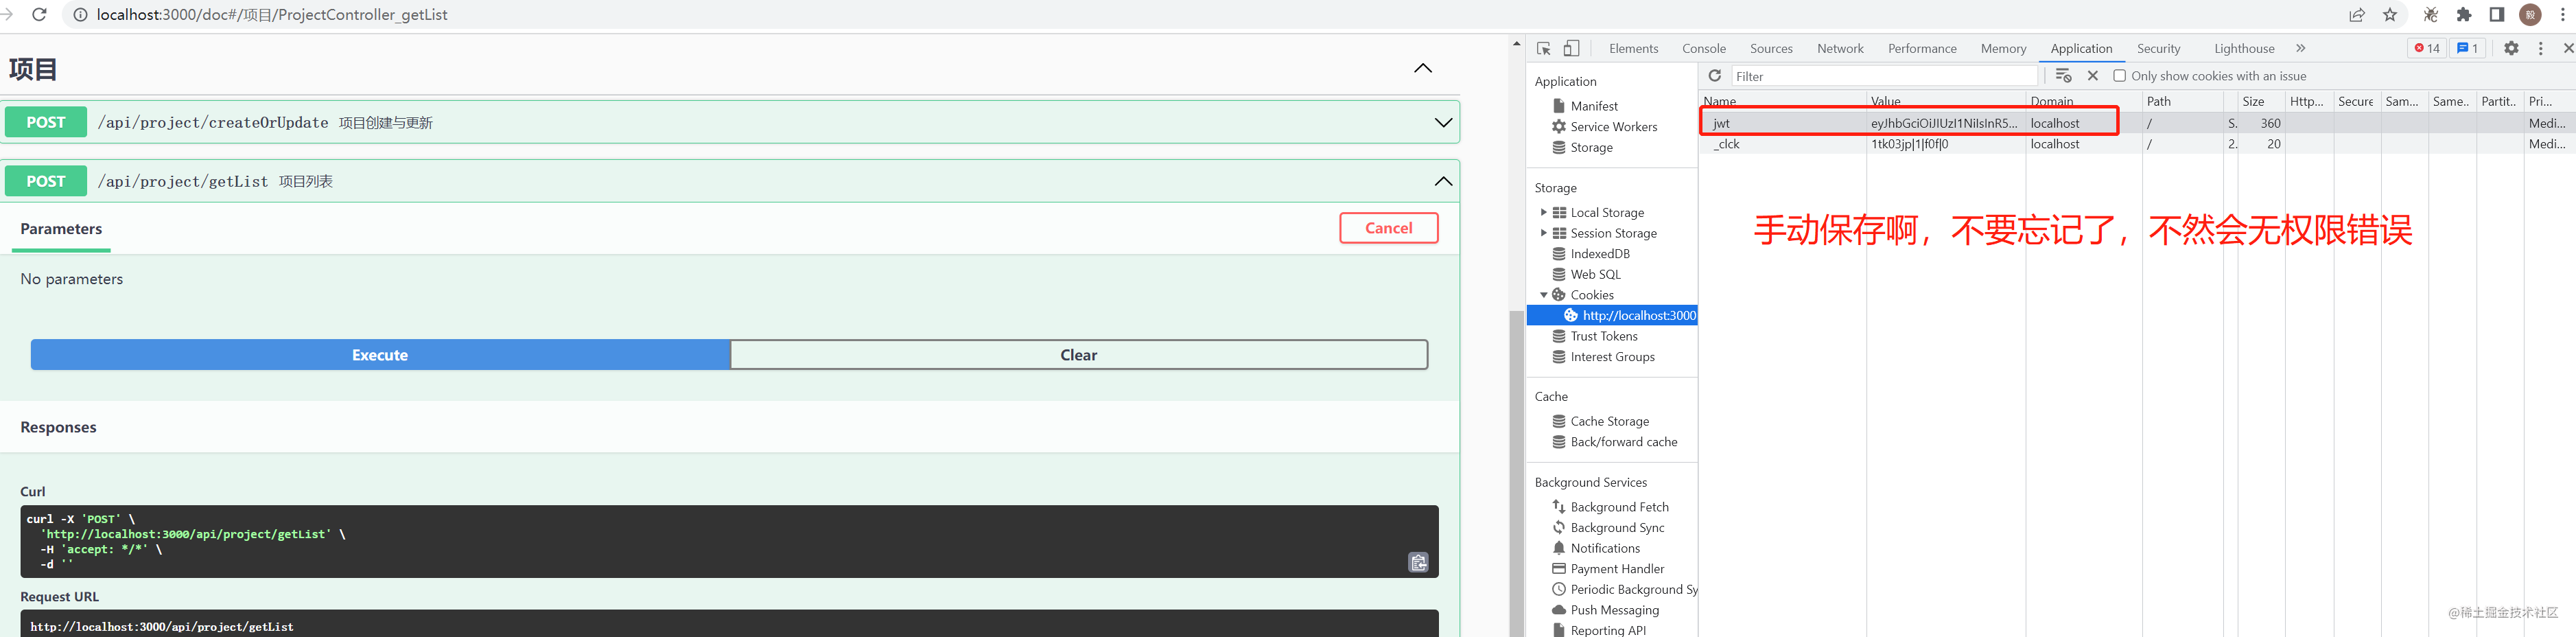Open the Chrome three-dot menu
Viewport: 2576px width, 637px height.
[2563, 14]
